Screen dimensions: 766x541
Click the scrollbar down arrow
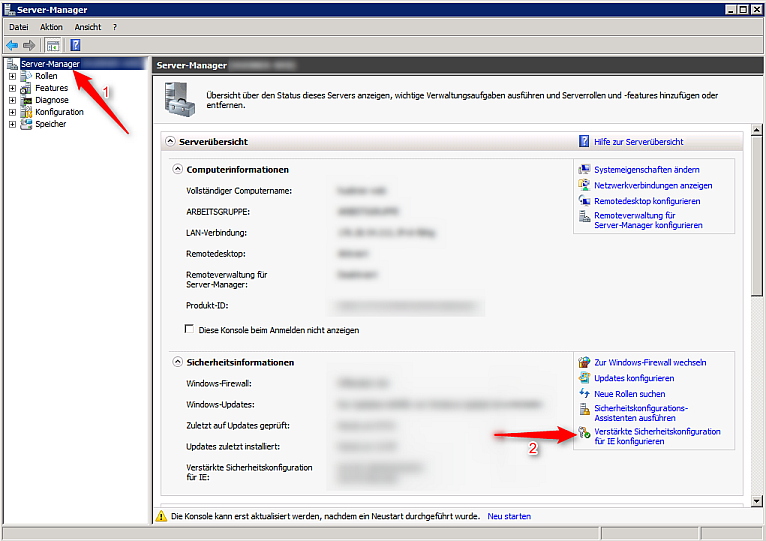click(x=757, y=500)
